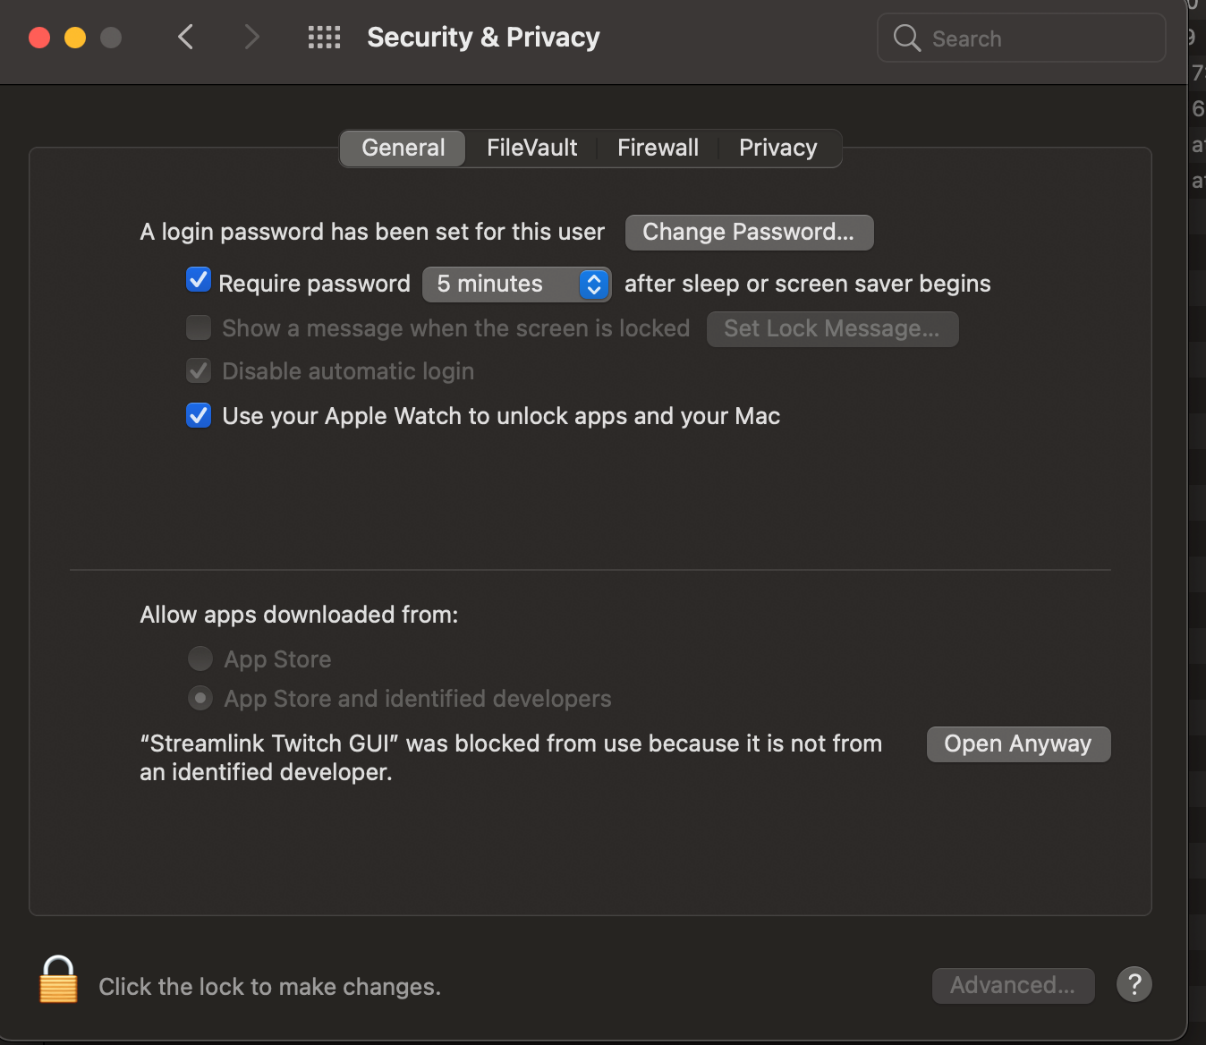Click the Show All grid icon

(323, 36)
